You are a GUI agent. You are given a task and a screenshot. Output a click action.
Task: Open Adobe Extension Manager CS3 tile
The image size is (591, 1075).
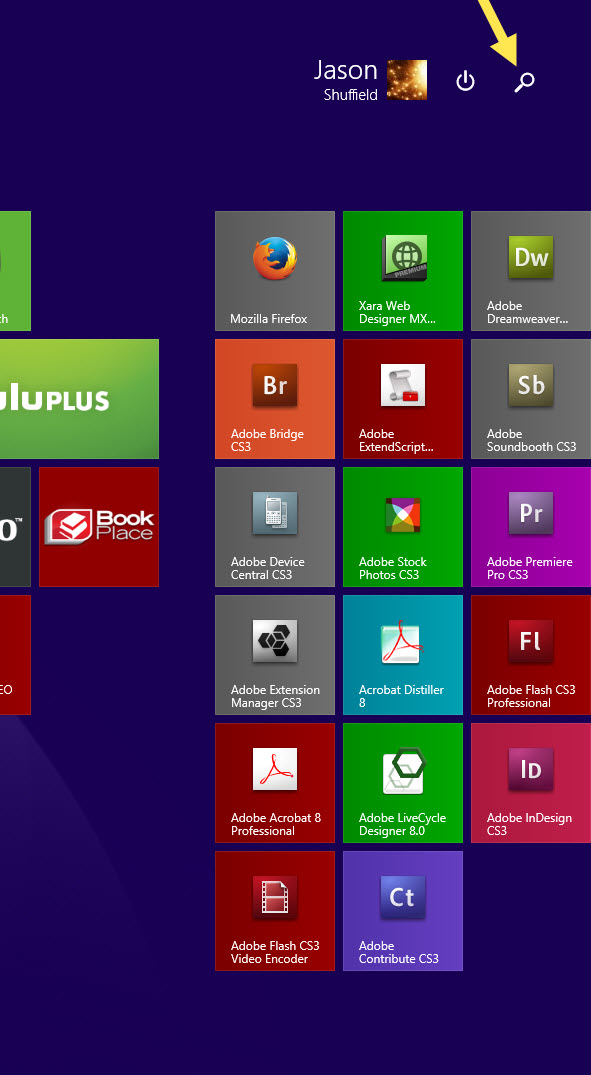(275, 655)
